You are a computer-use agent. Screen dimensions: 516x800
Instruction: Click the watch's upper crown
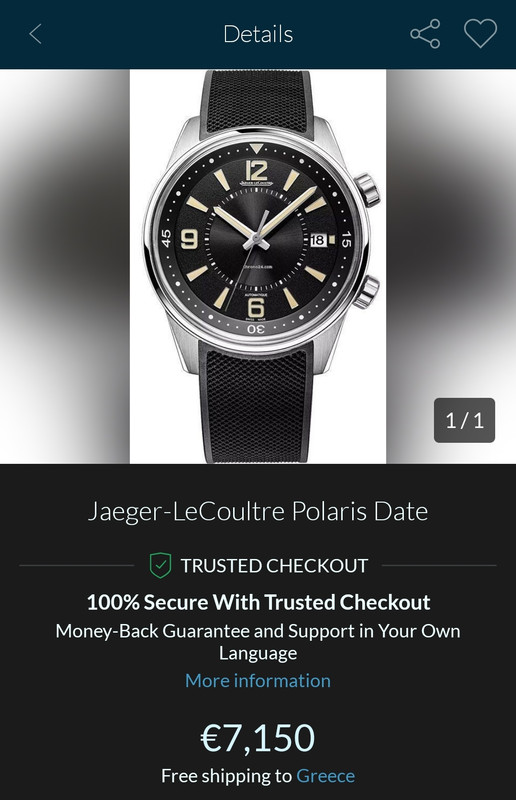point(368,190)
